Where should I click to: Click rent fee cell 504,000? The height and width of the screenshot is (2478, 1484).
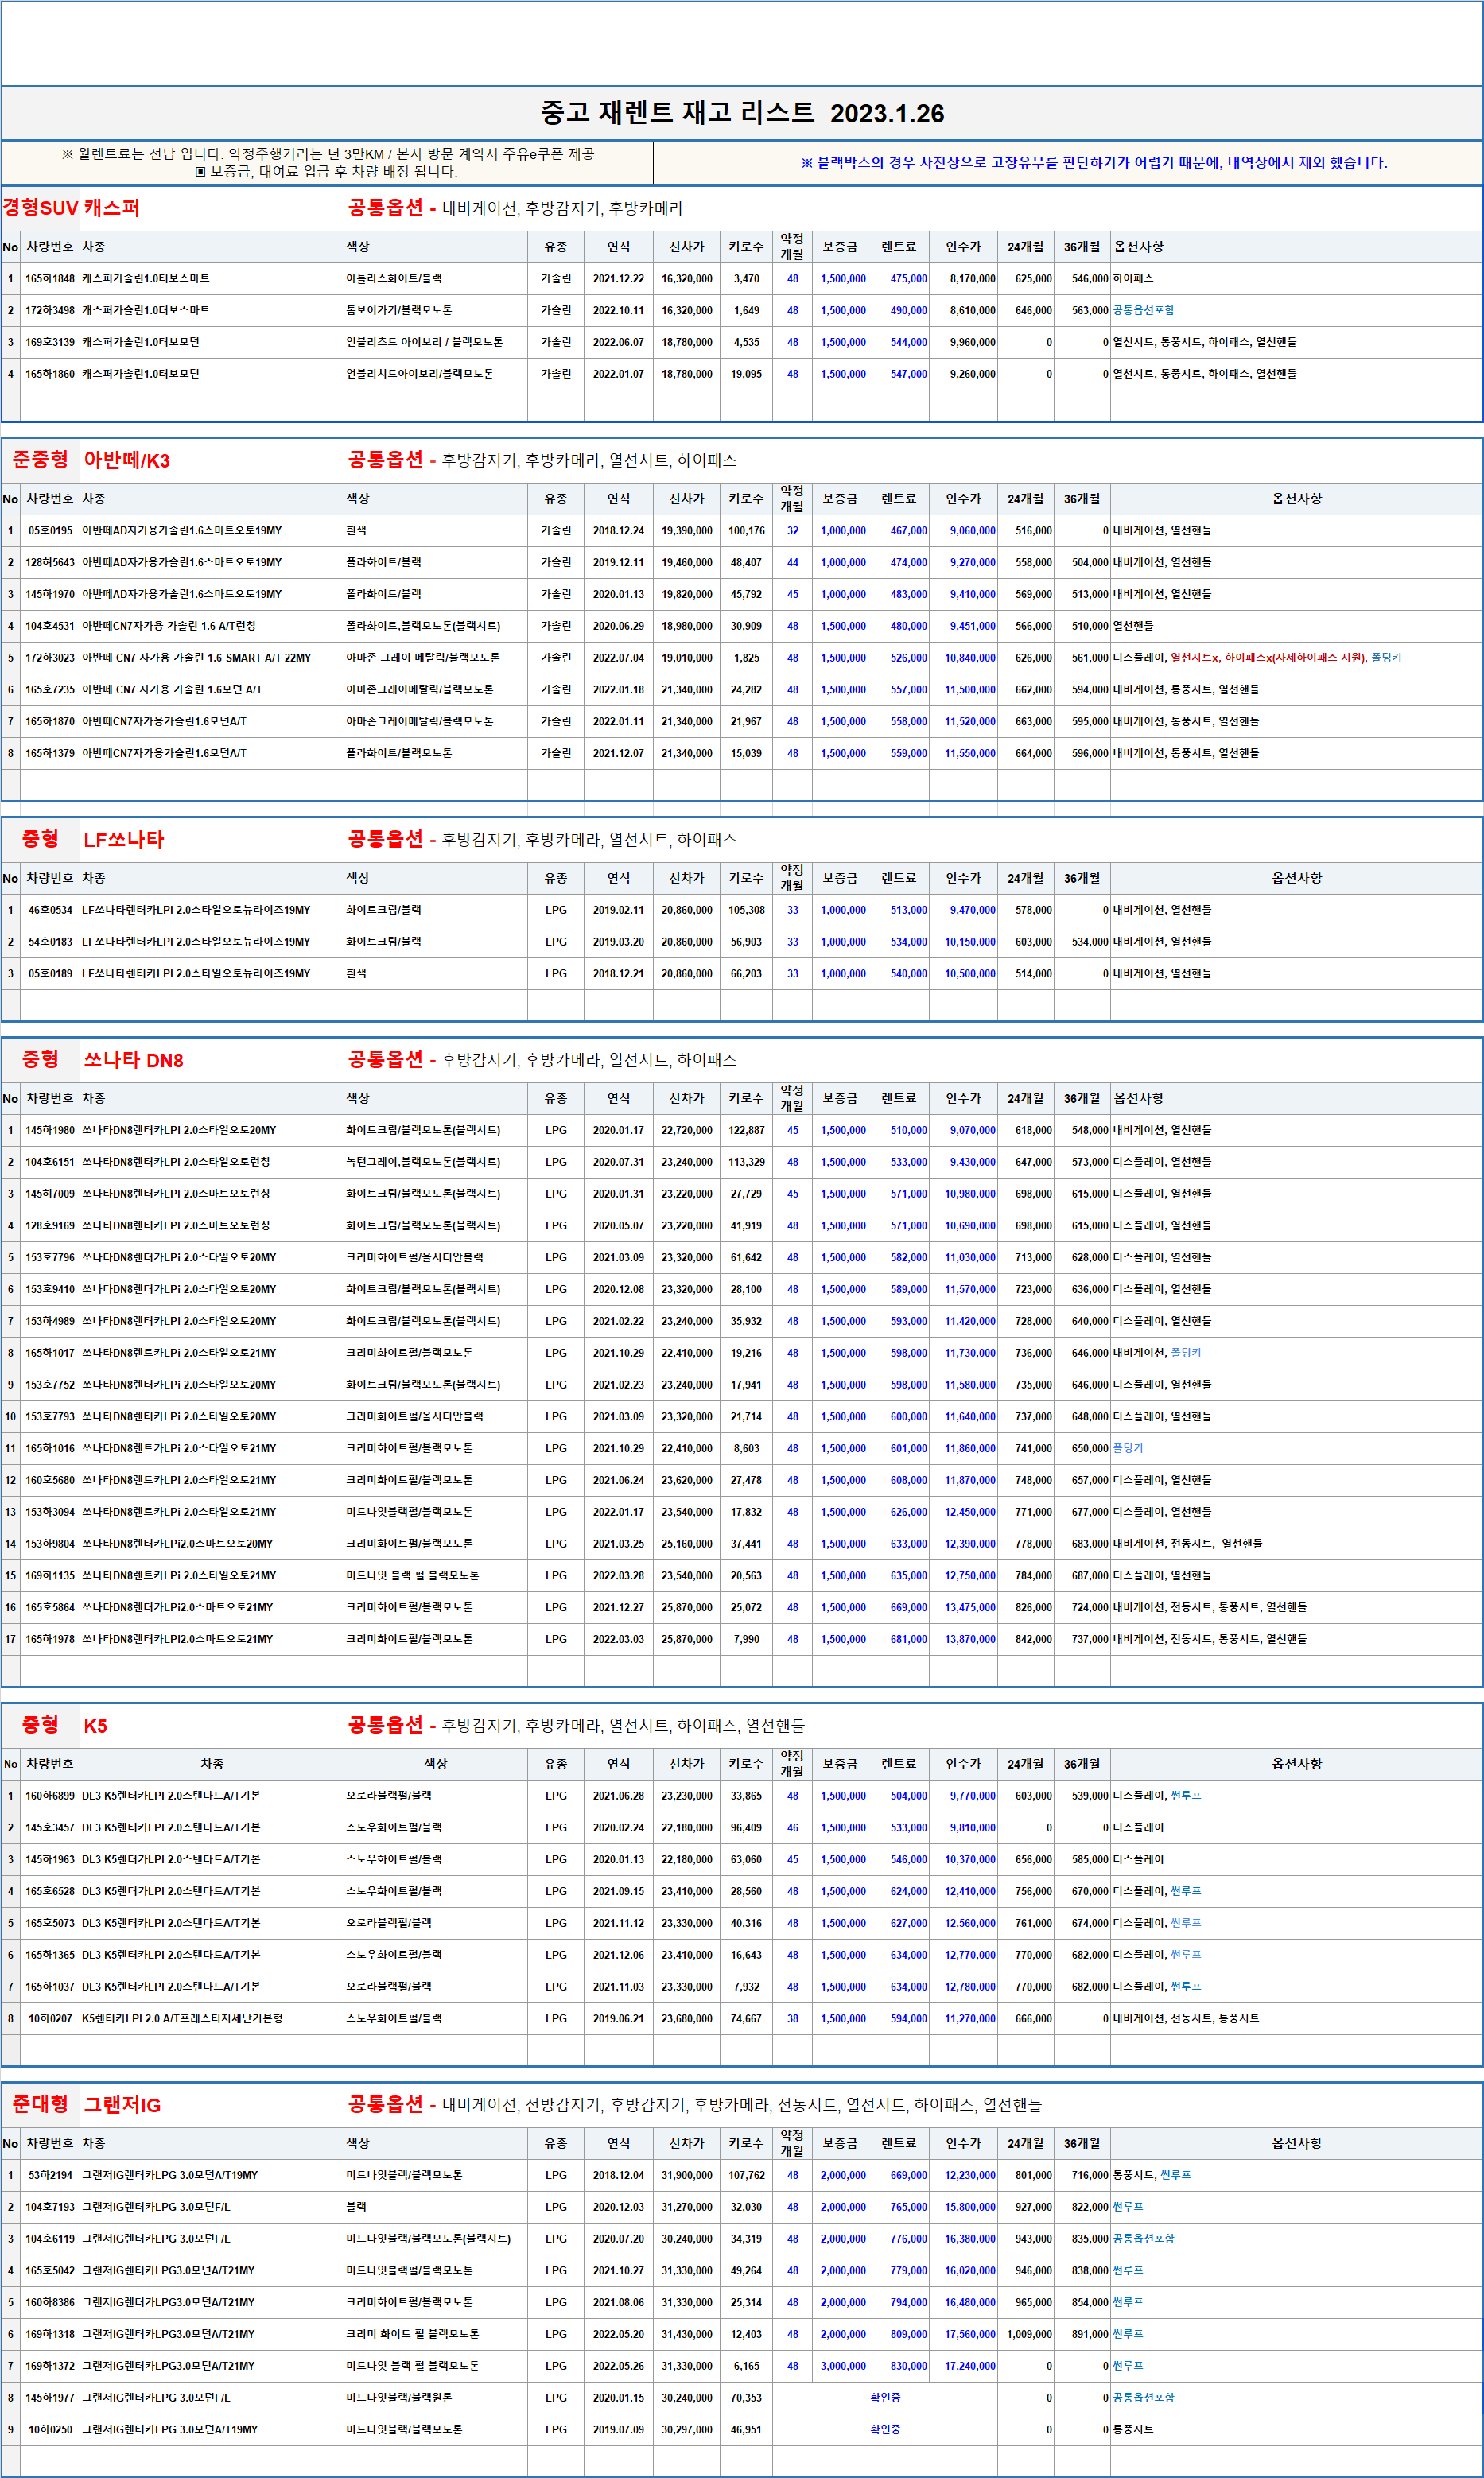click(x=899, y=1796)
